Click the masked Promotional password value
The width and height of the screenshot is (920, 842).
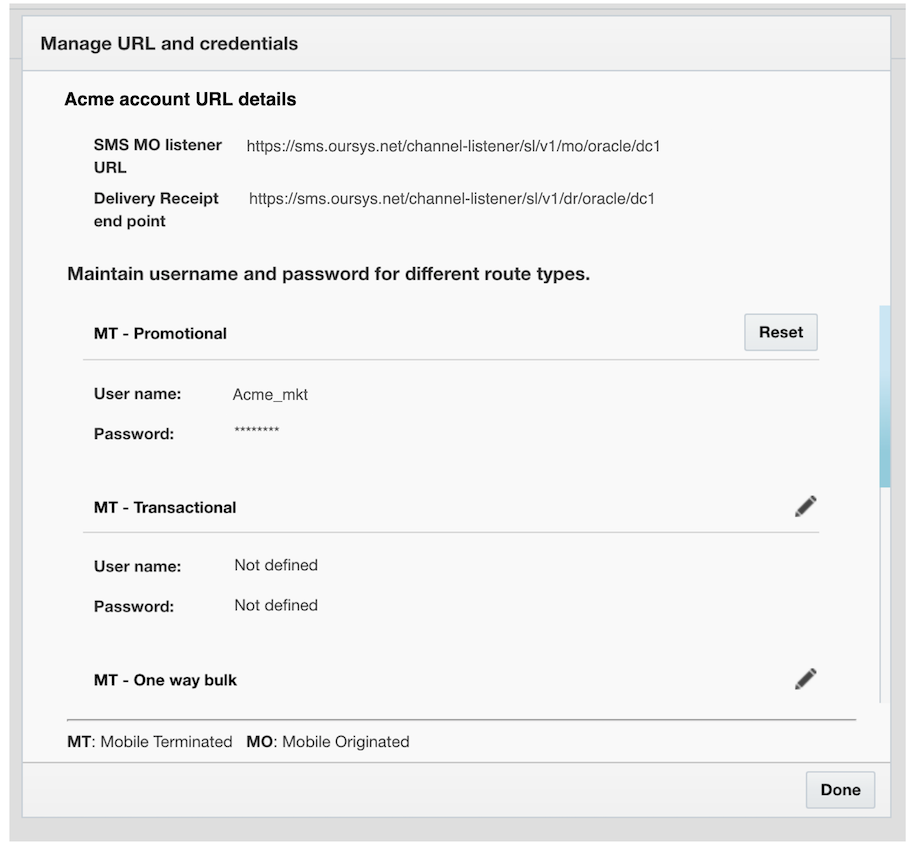pos(256,431)
